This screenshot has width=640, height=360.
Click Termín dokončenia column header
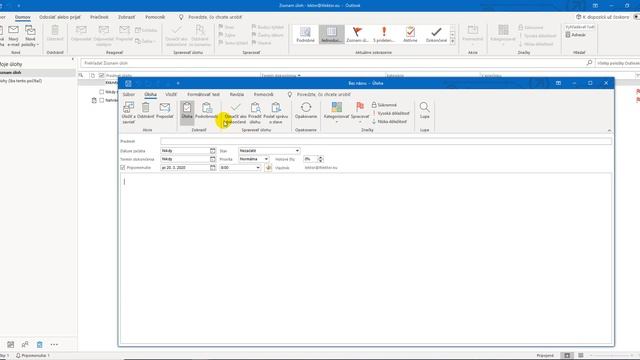(322, 76)
